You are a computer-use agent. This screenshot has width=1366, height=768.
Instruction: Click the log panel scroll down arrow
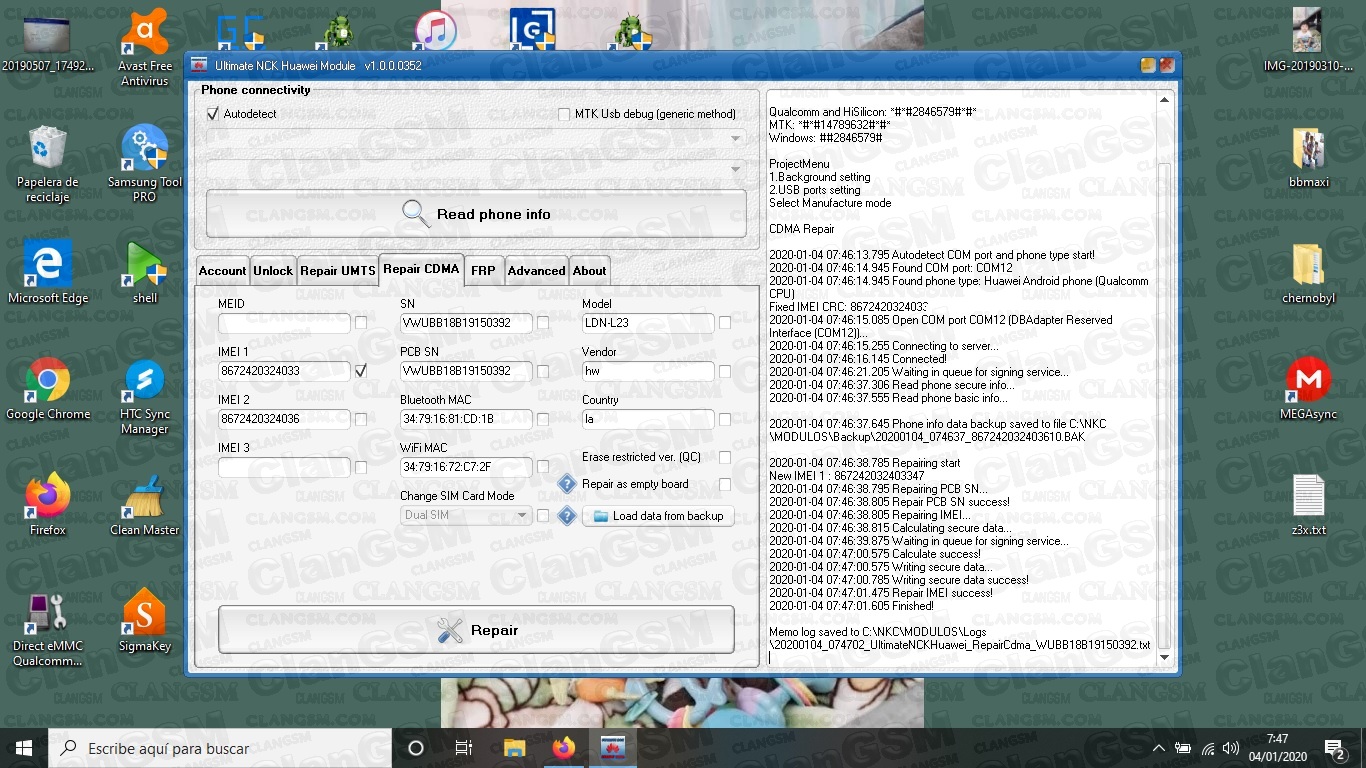click(1164, 658)
